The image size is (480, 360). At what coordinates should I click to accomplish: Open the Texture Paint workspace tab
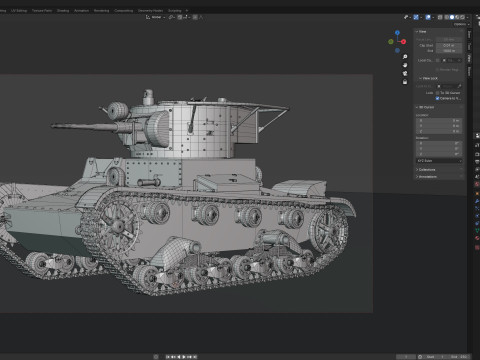coord(42,11)
